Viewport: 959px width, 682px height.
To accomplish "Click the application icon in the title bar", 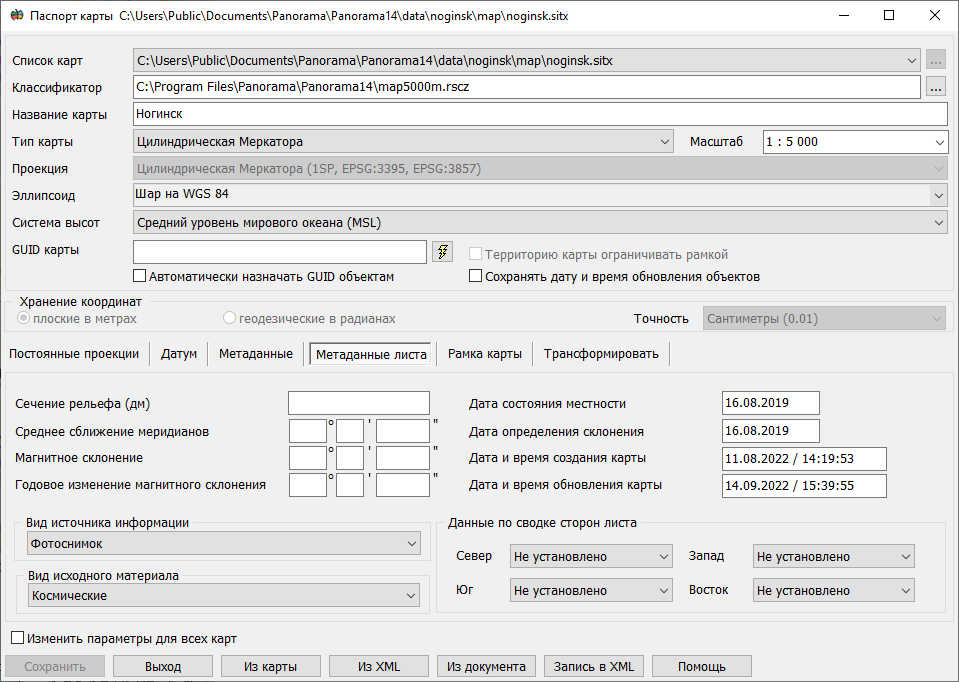I will click(x=19, y=15).
